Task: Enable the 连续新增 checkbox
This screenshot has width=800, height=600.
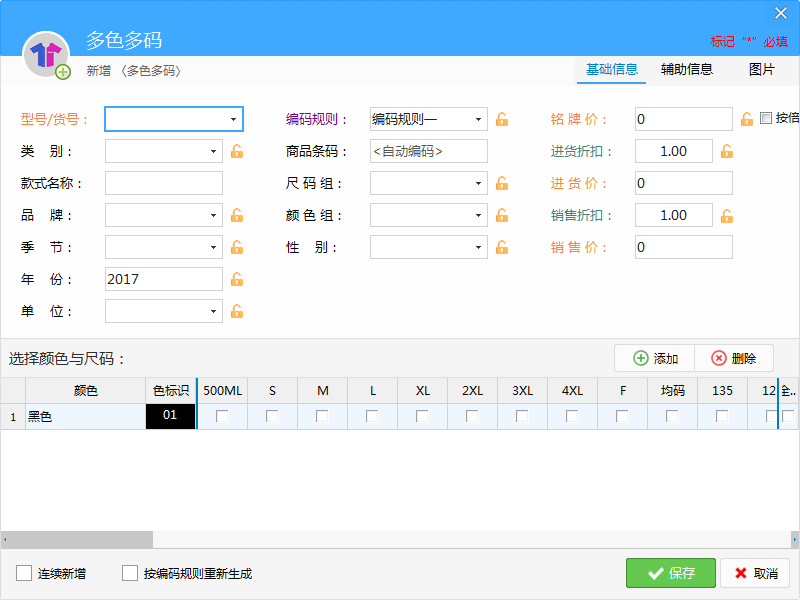Action: pyautogui.click(x=24, y=573)
